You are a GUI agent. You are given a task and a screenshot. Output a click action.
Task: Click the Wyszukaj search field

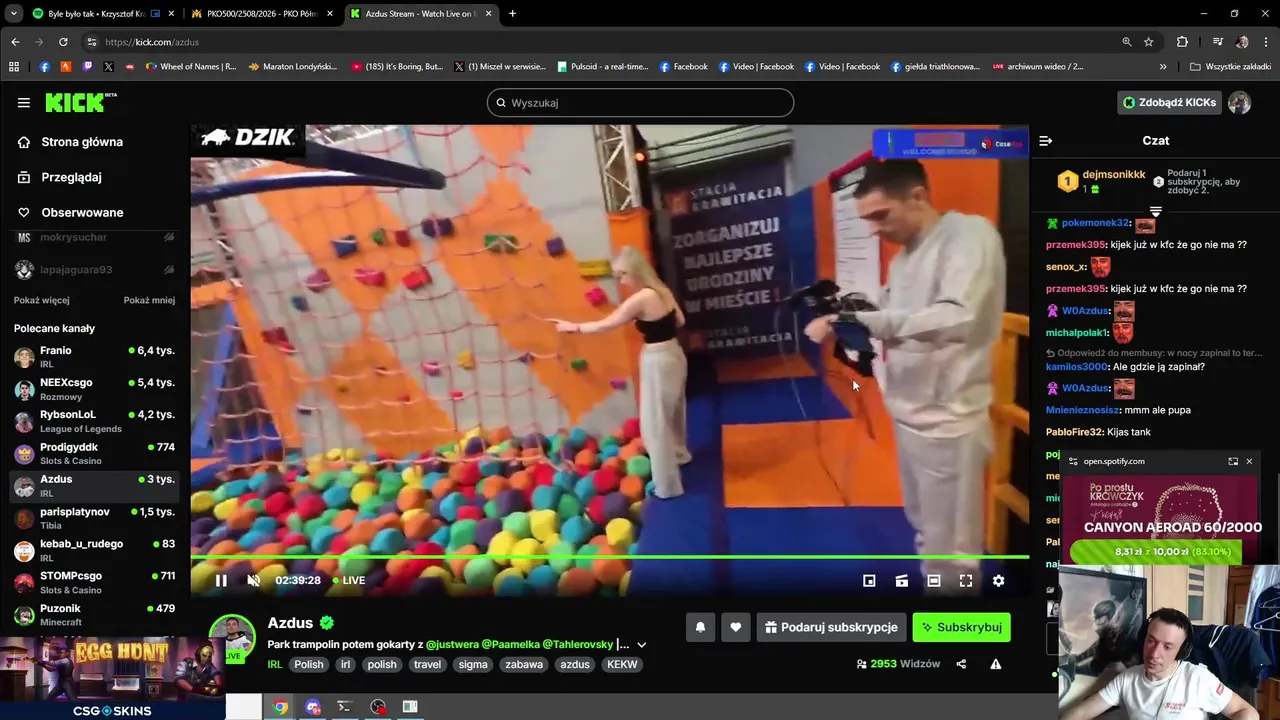click(640, 102)
